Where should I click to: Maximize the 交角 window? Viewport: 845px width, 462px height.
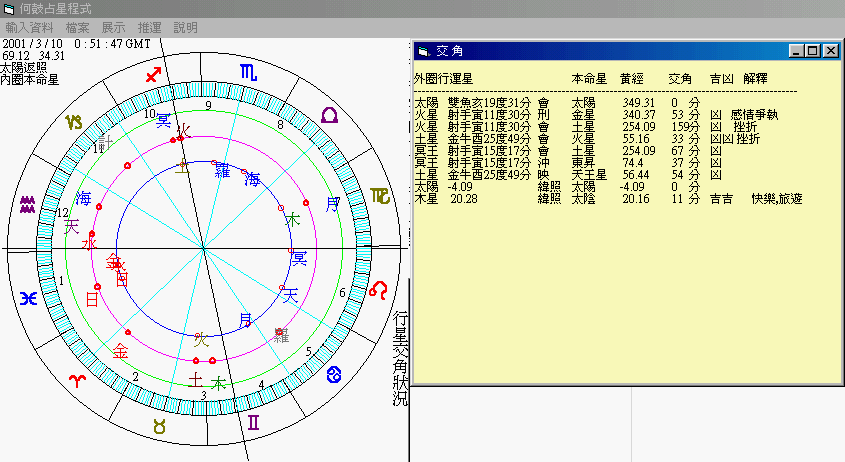click(x=813, y=51)
